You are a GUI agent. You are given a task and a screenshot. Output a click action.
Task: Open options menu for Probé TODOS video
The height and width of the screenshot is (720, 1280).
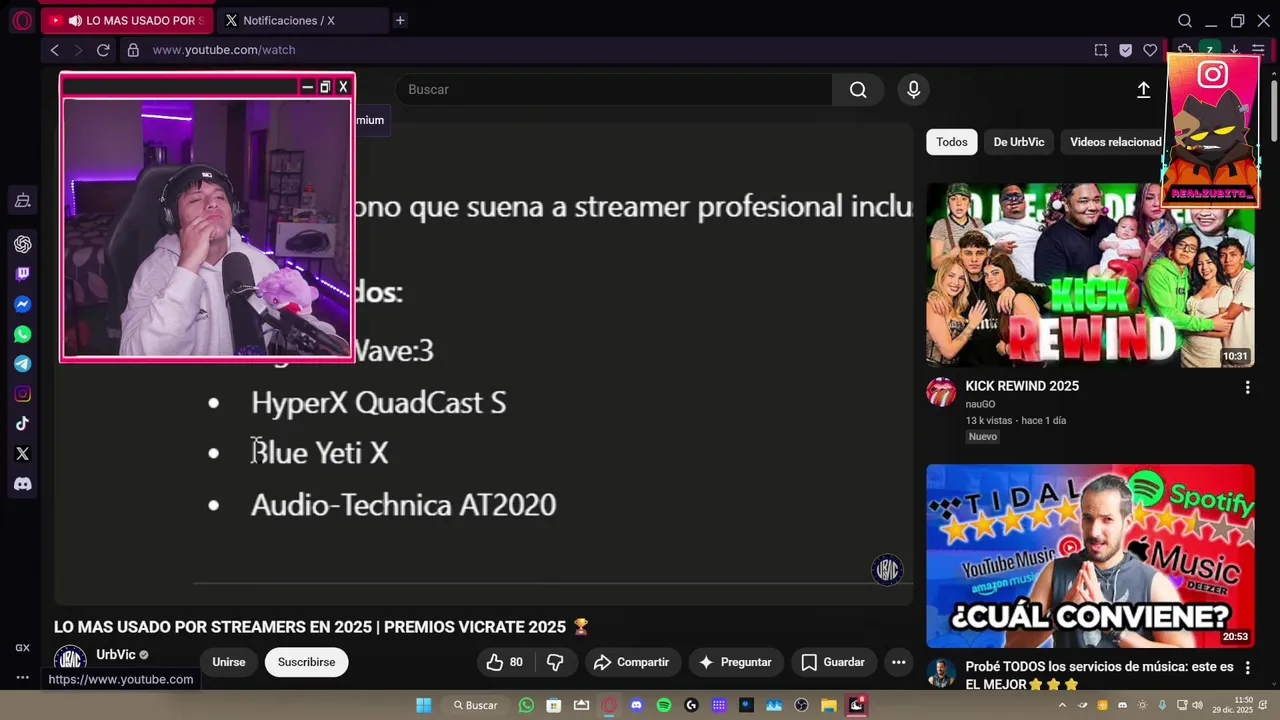tap(1247, 667)
